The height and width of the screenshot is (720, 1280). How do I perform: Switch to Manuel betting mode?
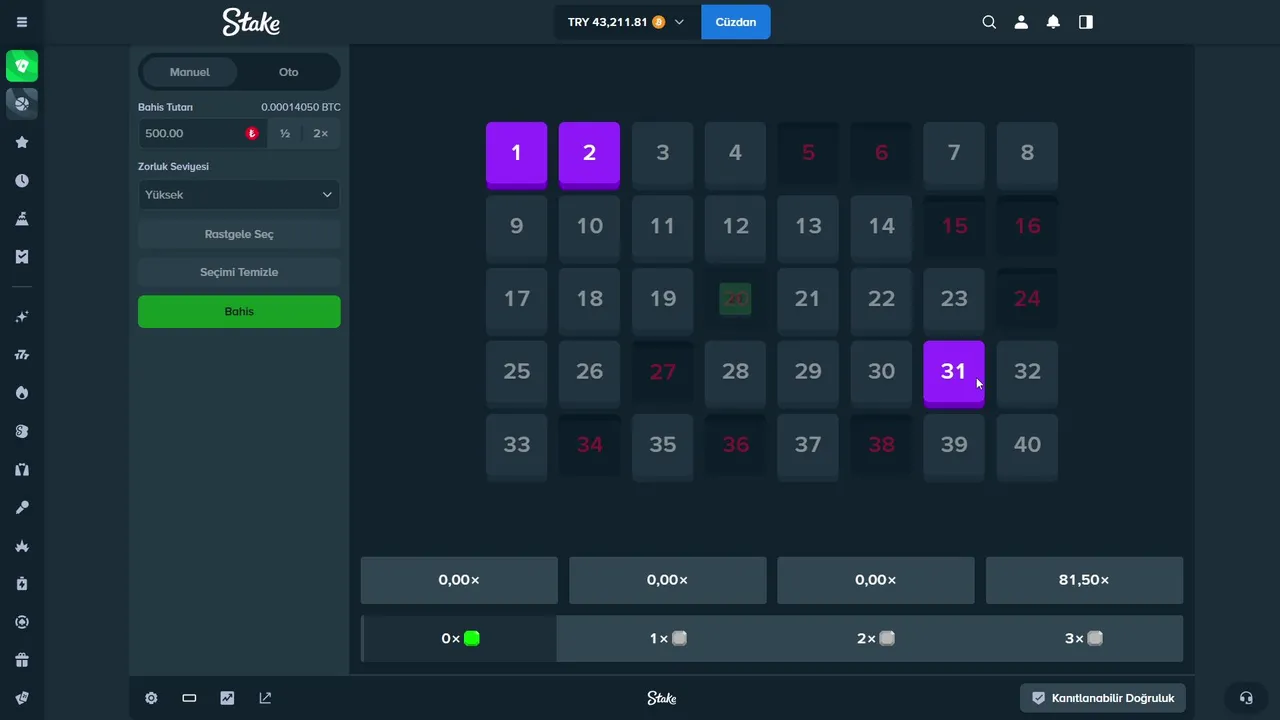190,72
